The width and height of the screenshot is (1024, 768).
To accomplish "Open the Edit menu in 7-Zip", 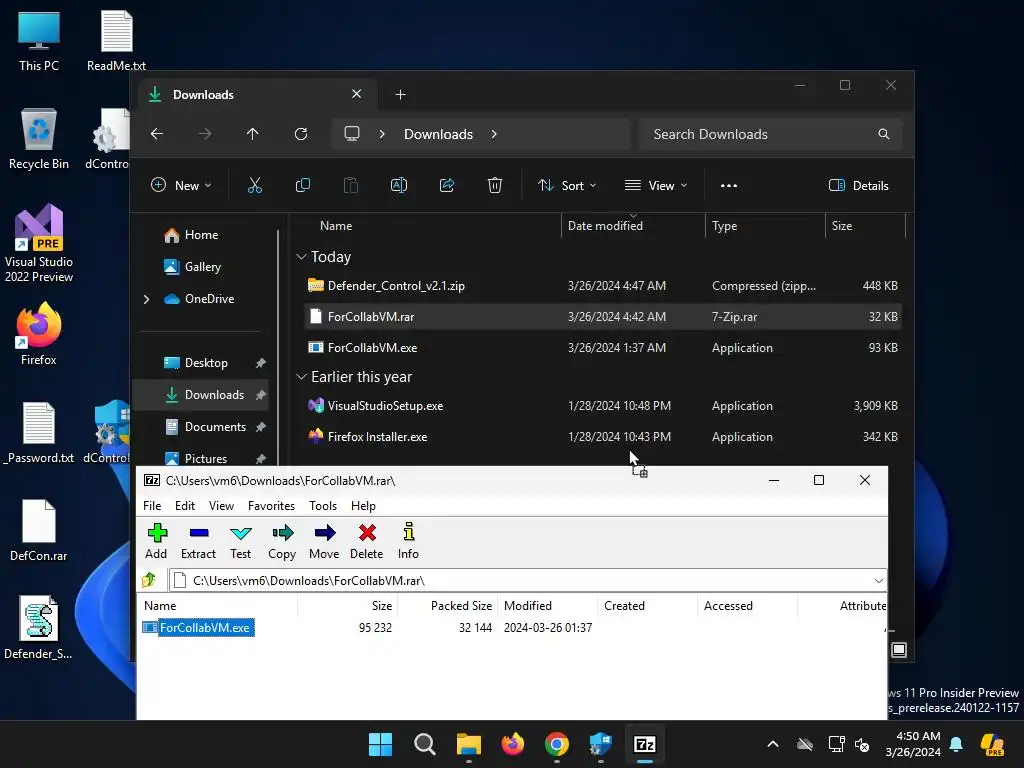I will pyautogui.click(x=185, y=505).
